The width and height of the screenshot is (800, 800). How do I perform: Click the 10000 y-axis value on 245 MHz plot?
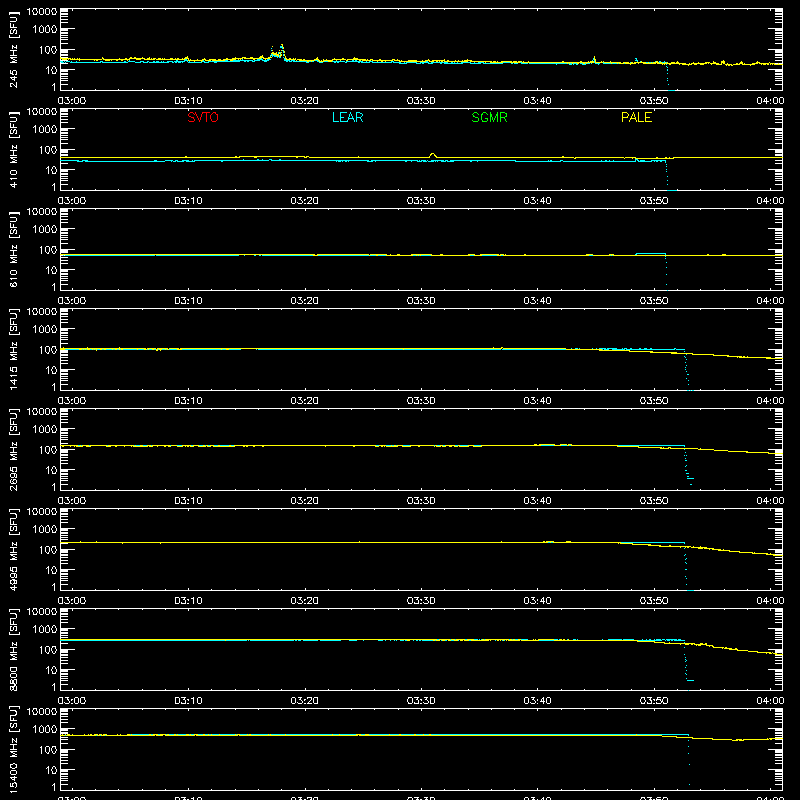click(x=42, y=12)
